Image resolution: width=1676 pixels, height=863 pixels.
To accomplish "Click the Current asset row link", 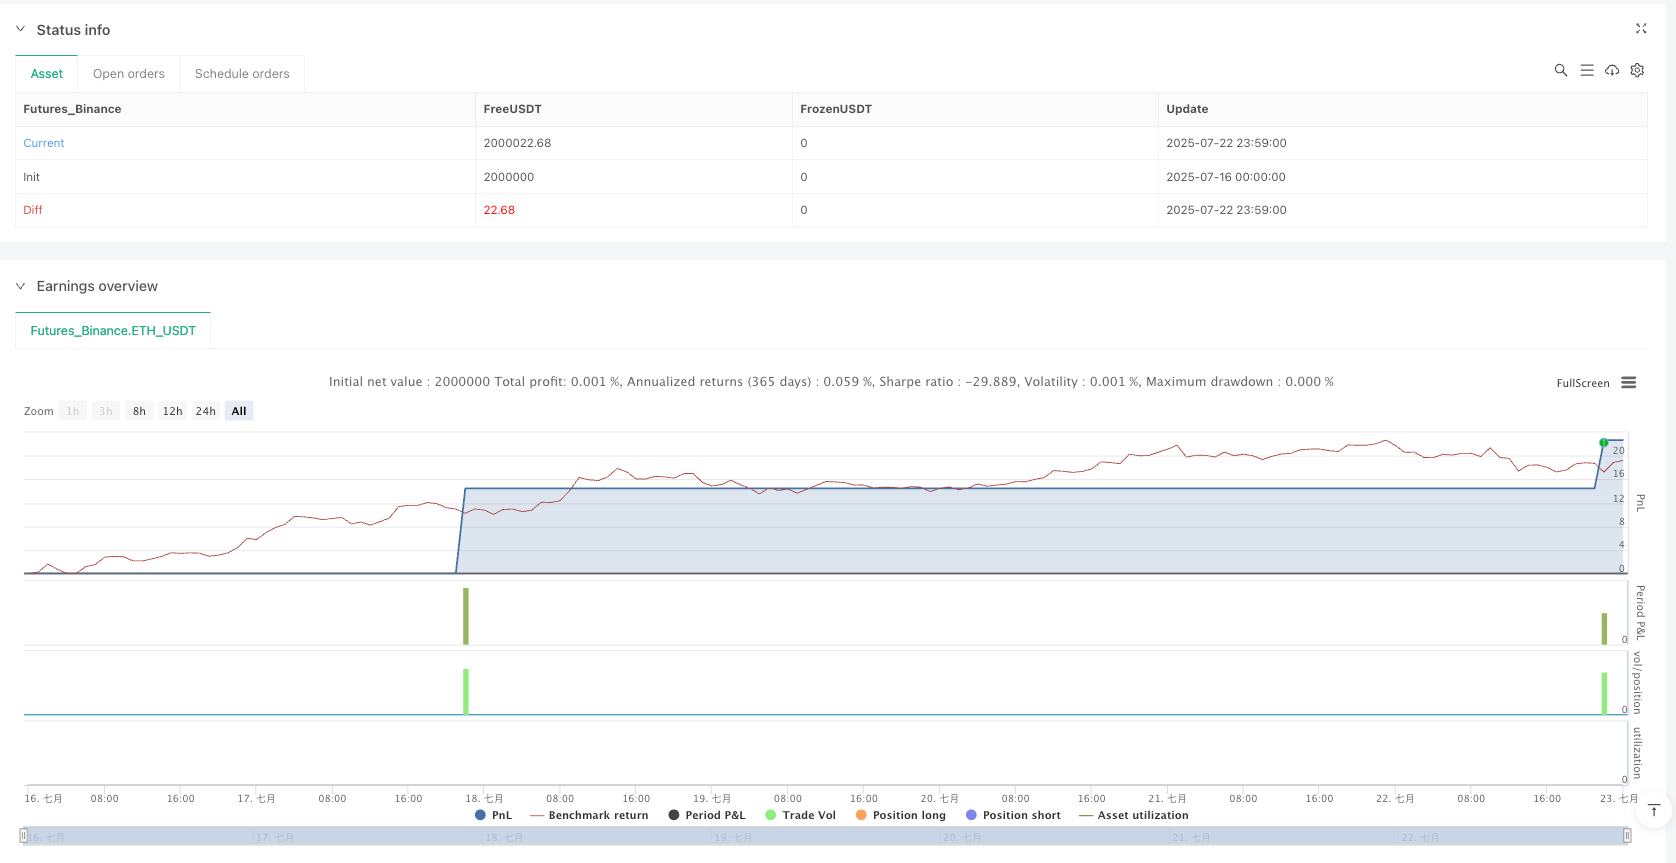I will [44, 143].
